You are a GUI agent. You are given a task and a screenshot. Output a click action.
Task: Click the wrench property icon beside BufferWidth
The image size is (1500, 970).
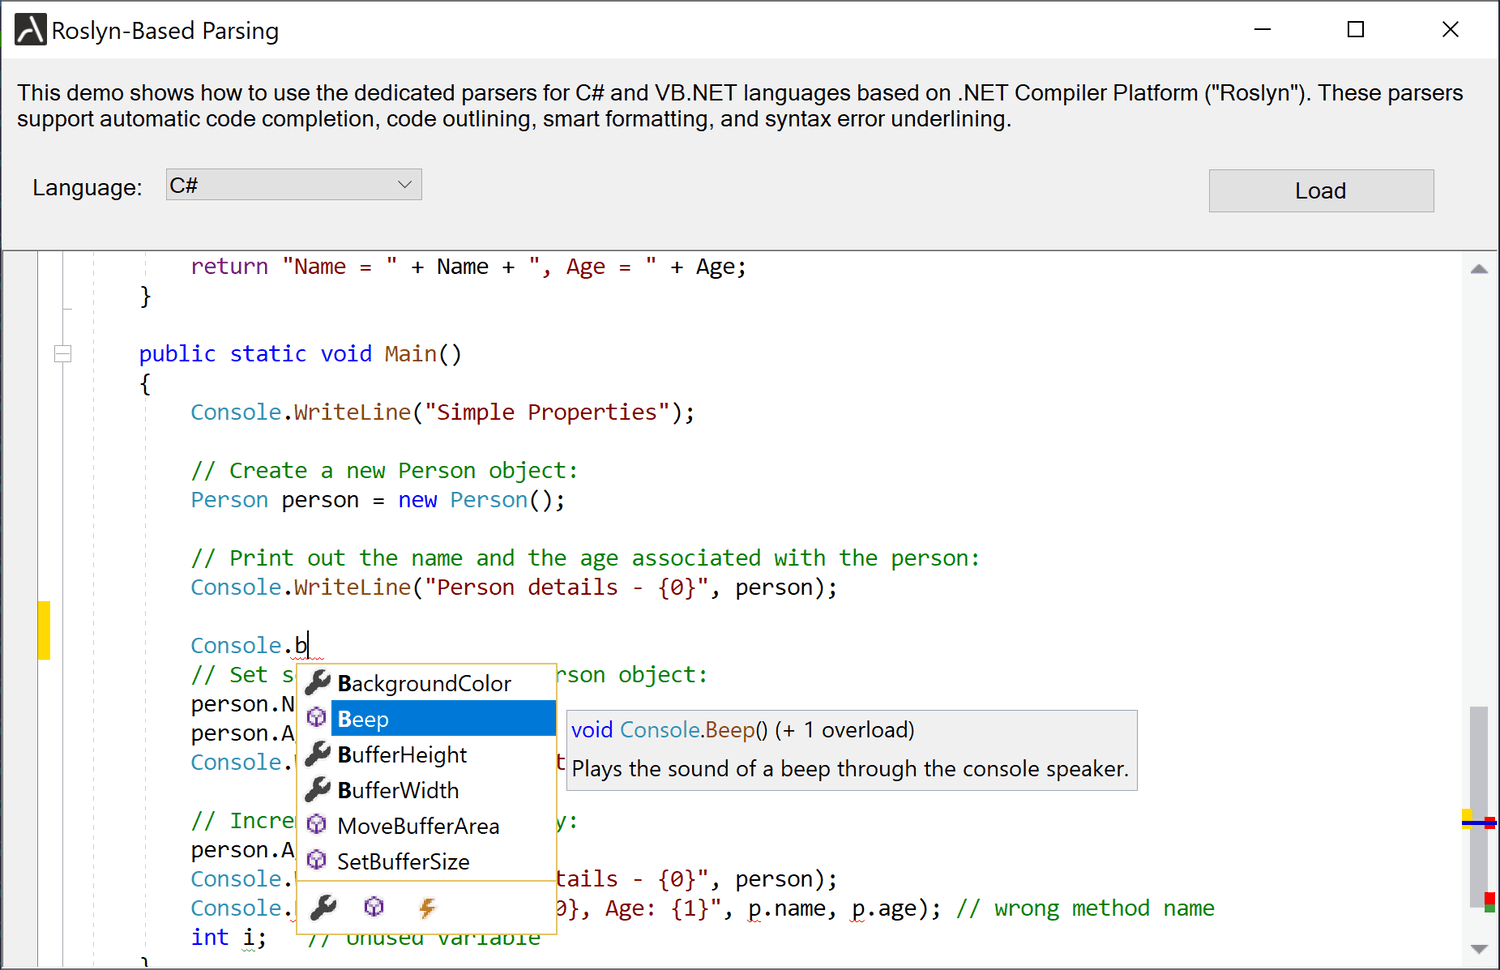317,790
